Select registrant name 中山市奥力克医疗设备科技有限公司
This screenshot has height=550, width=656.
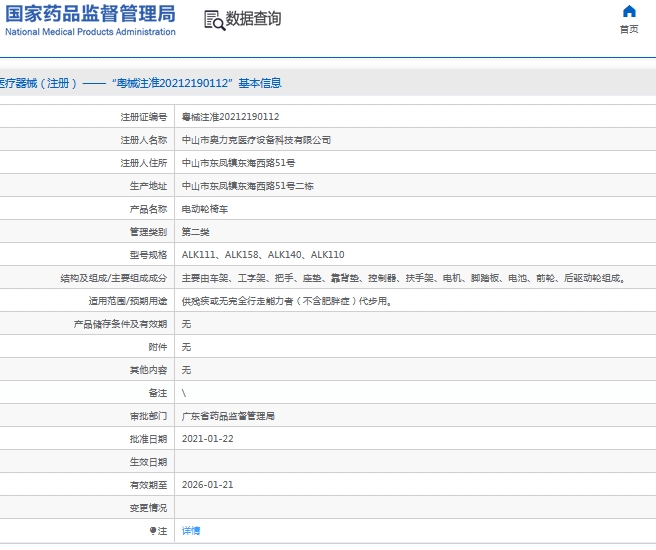click(256, 140)
